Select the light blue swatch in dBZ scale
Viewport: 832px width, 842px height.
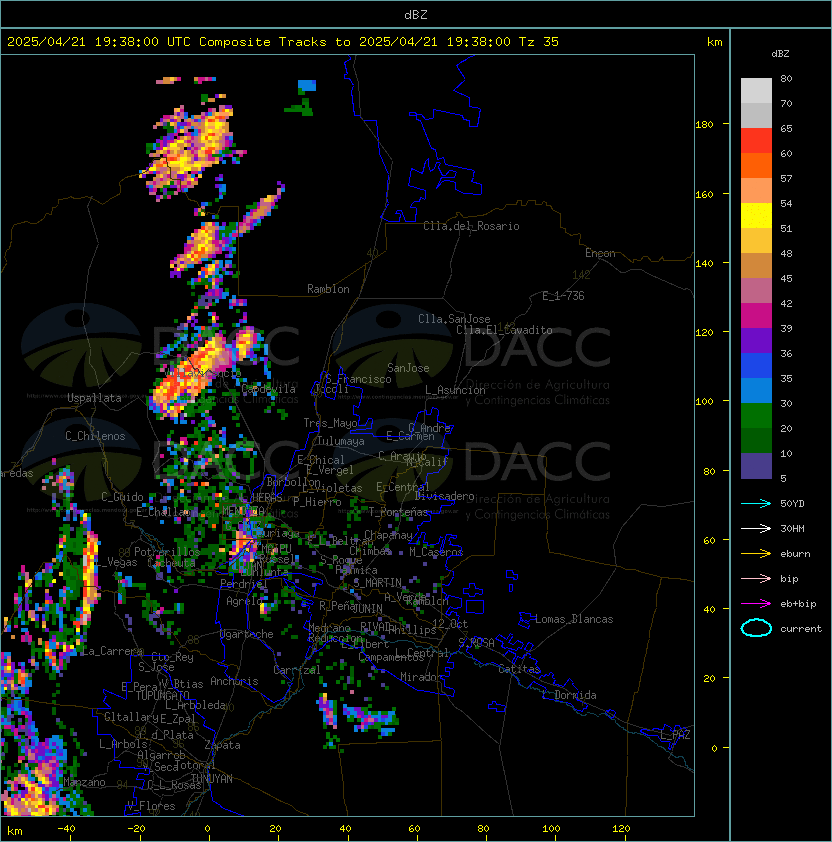tap(756, 391)
